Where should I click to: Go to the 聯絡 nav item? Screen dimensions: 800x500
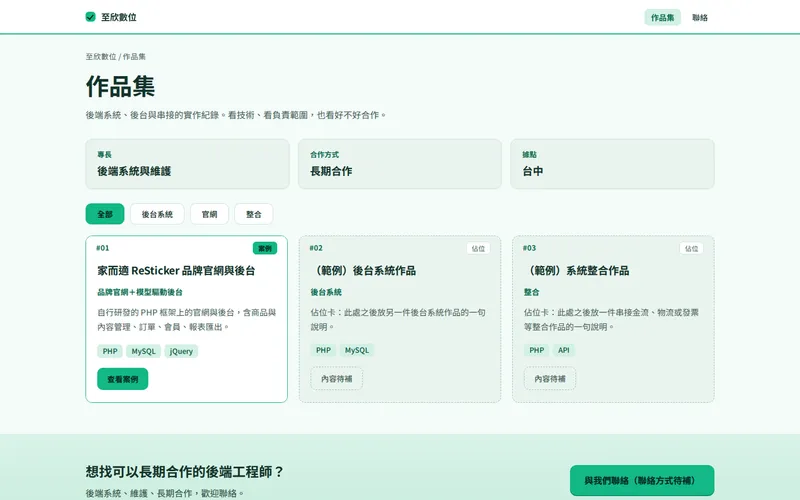699,17
